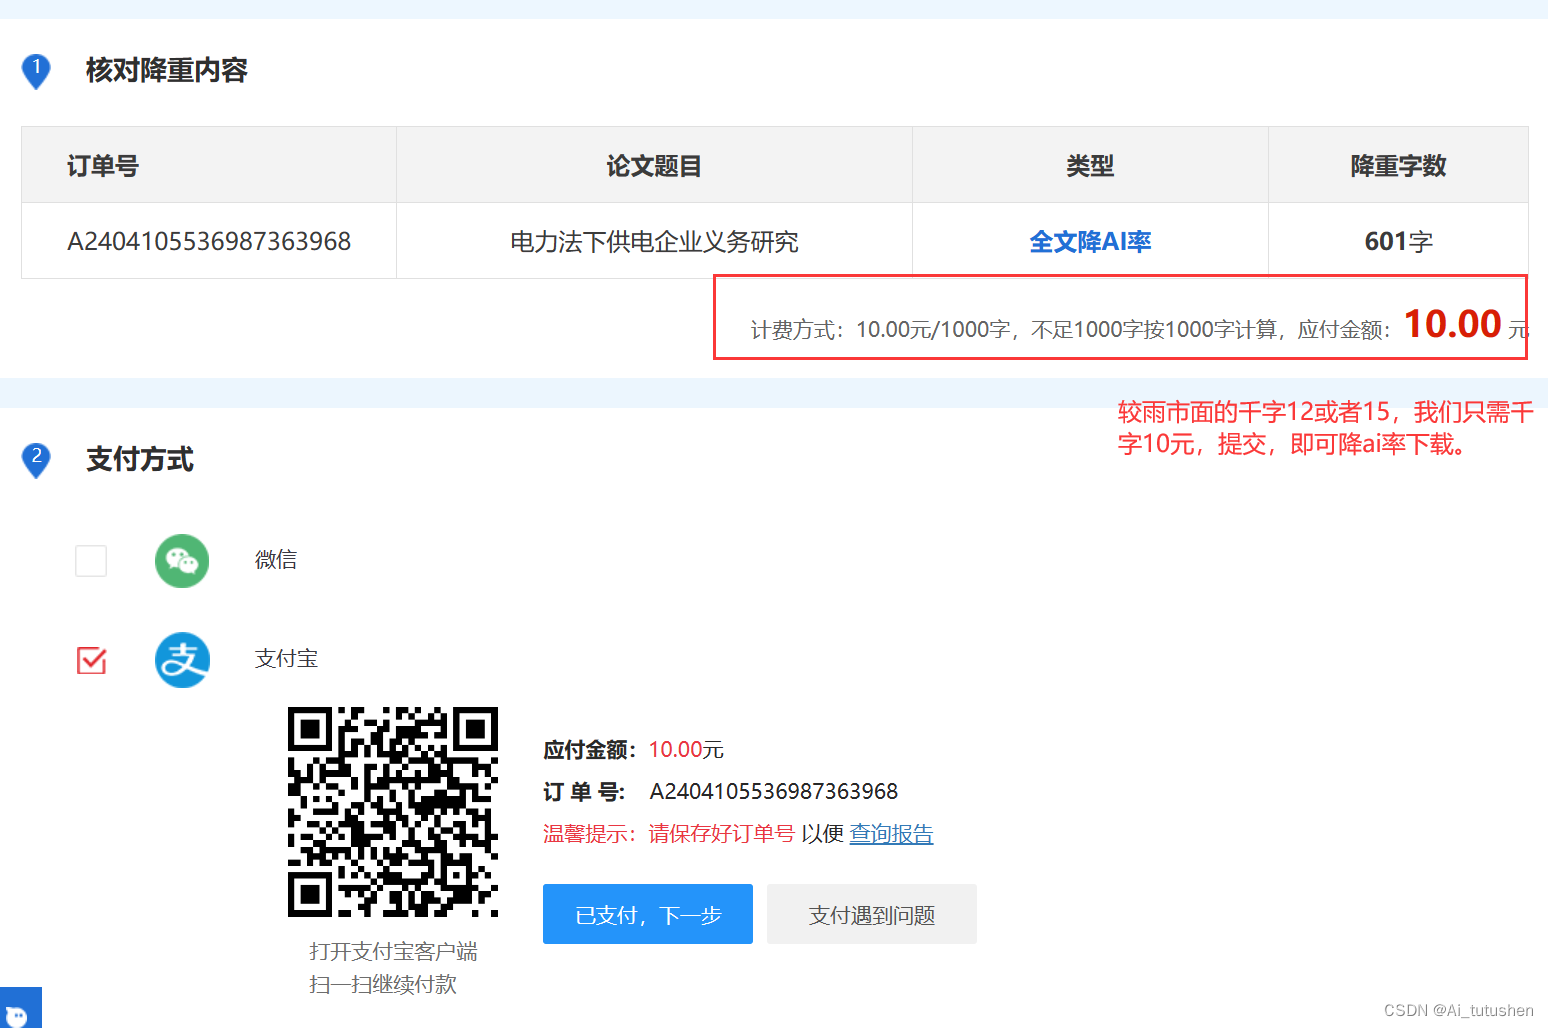Click the 打开支付宝客户端 instruction text
The width and height of the screenshot is (1548, 1028).
(393, 952)
